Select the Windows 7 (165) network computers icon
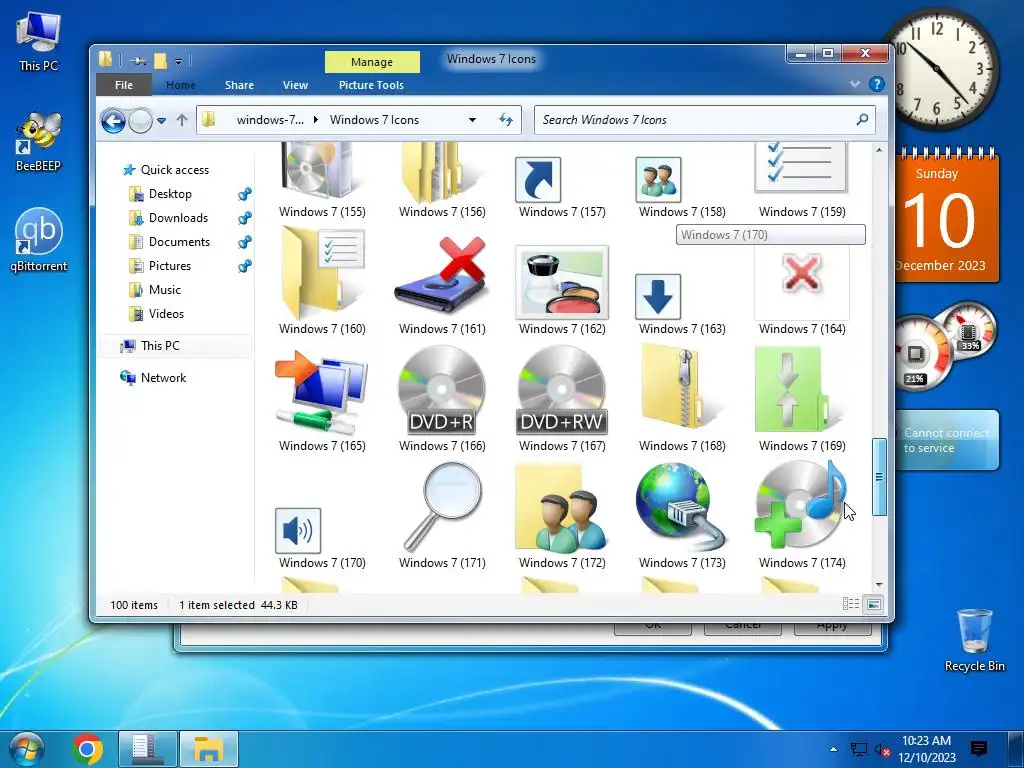Image resolution: width=1024 pixels, height=768 pixels. [x=321, y=392]
